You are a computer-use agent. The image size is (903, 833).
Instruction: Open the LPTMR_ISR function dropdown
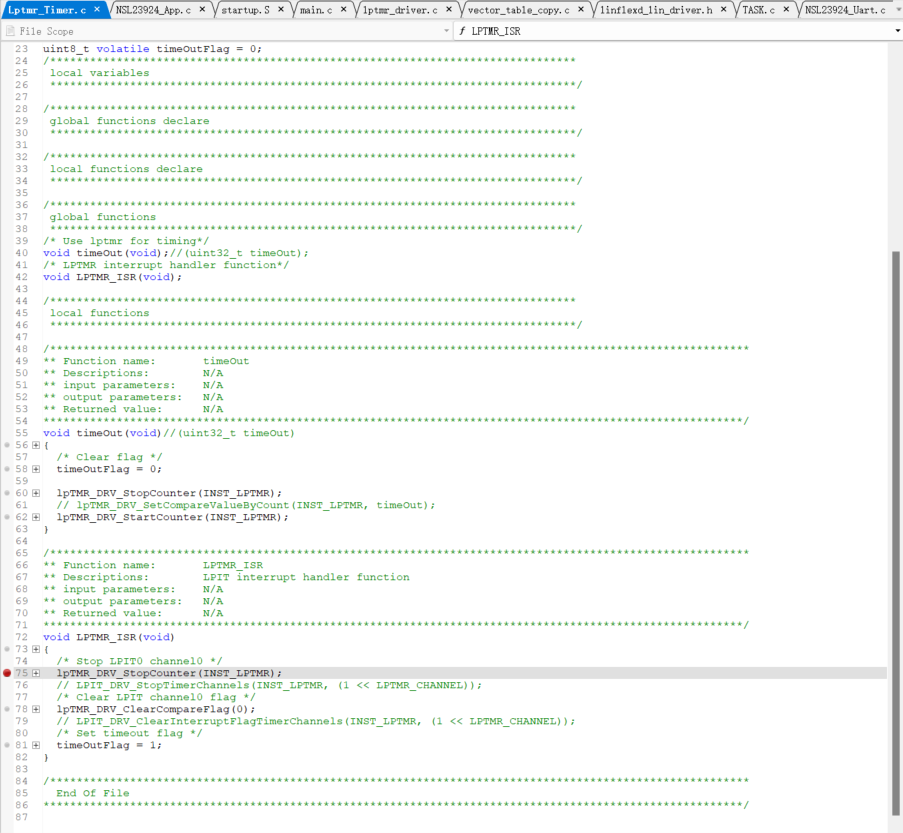click(897, 31)
